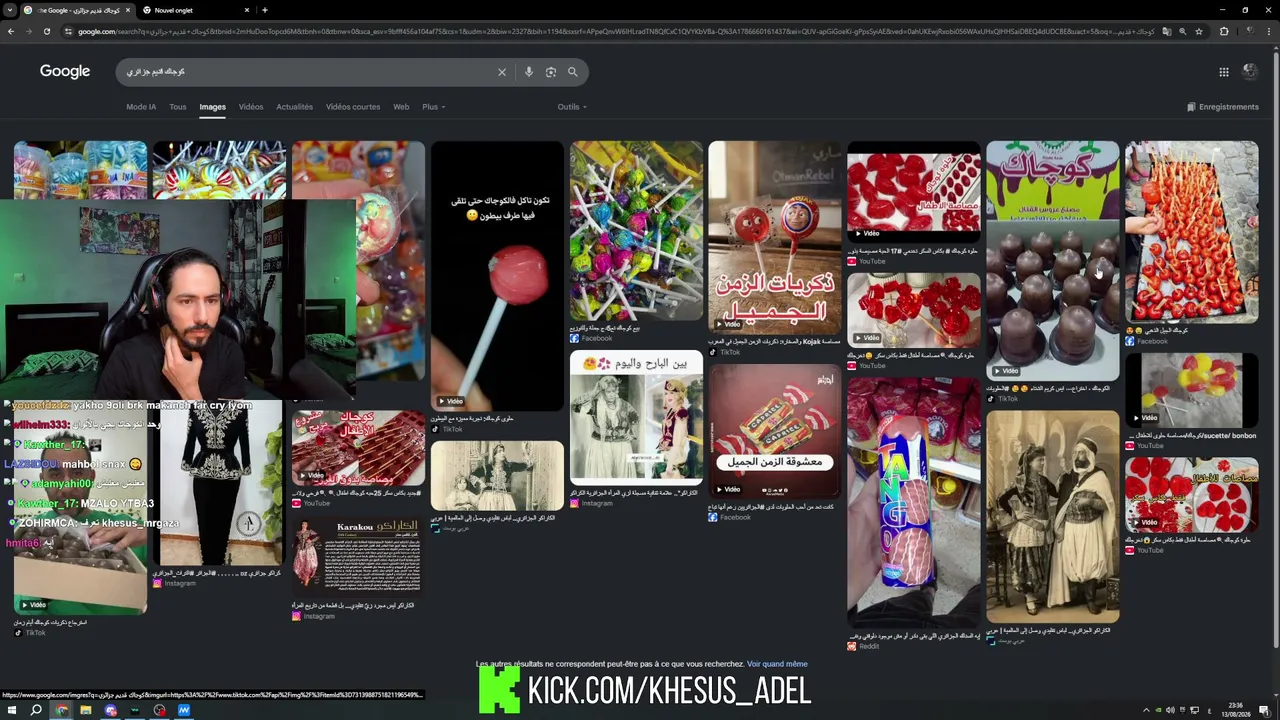Select the Mode IA search tab
The width and height of the screenshot is (1280, 720).
(141, 107)
